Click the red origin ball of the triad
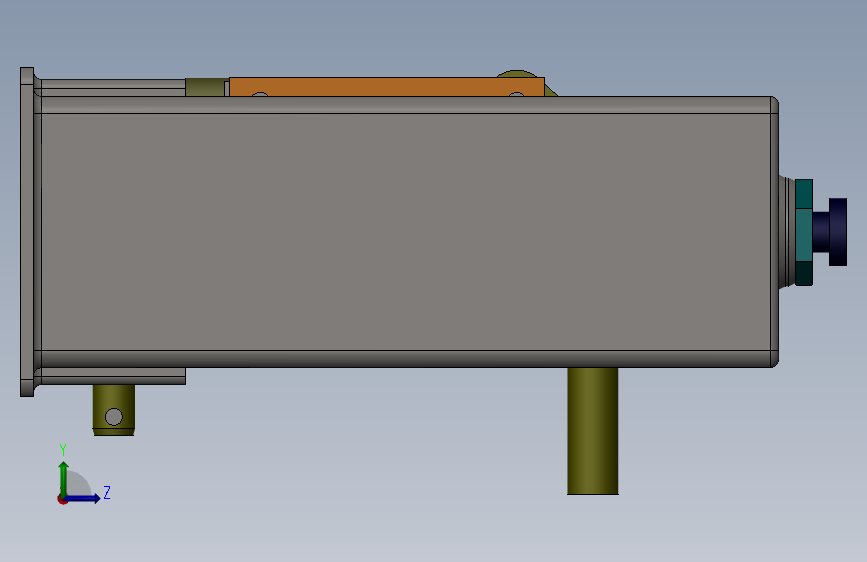The width and height of the screenshot is (867, 562). [x=62, y=500]
